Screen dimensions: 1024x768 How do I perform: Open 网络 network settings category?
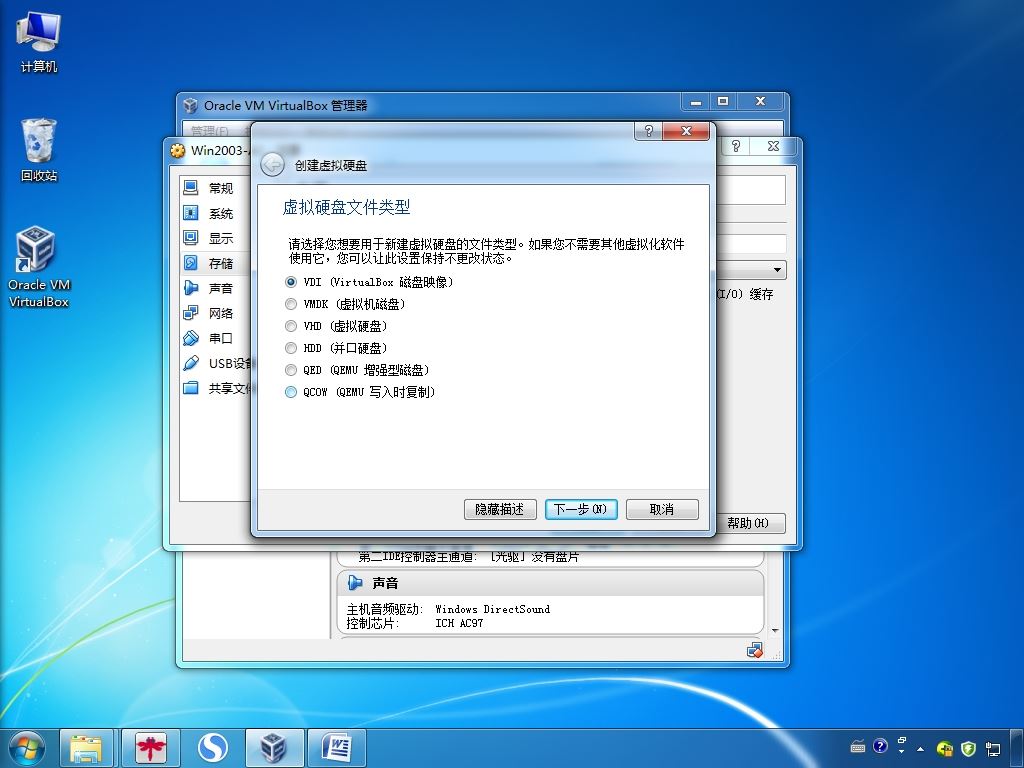pos(215,313)
